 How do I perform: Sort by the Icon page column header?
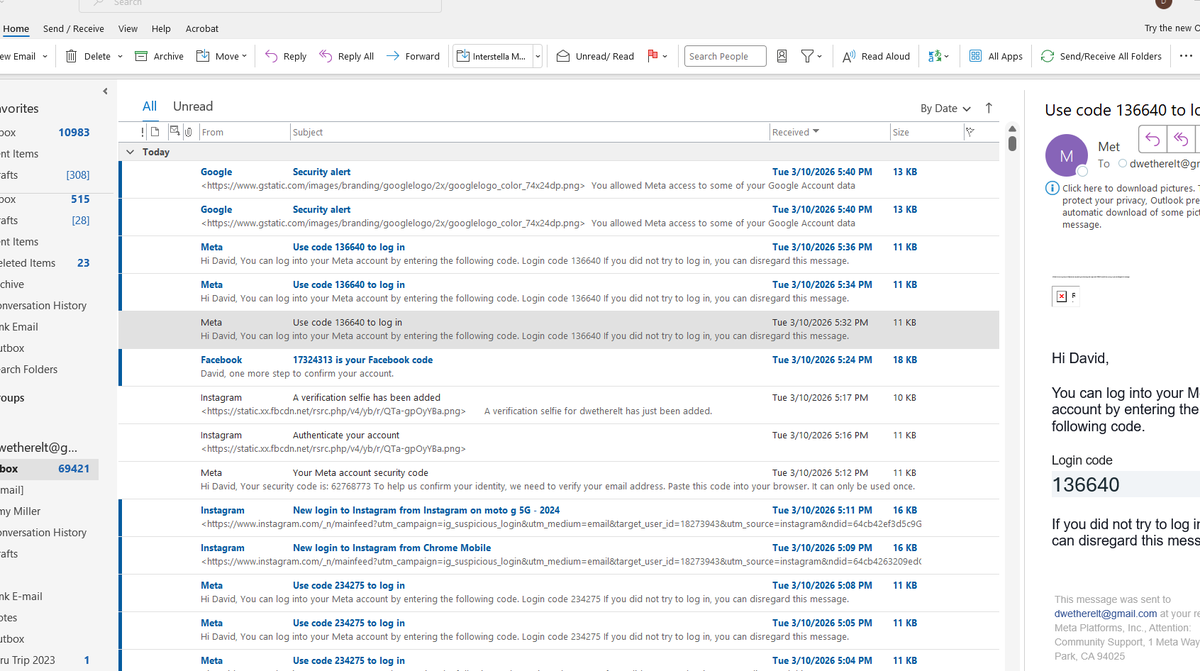pyautogui.click(x=155, y=132)
